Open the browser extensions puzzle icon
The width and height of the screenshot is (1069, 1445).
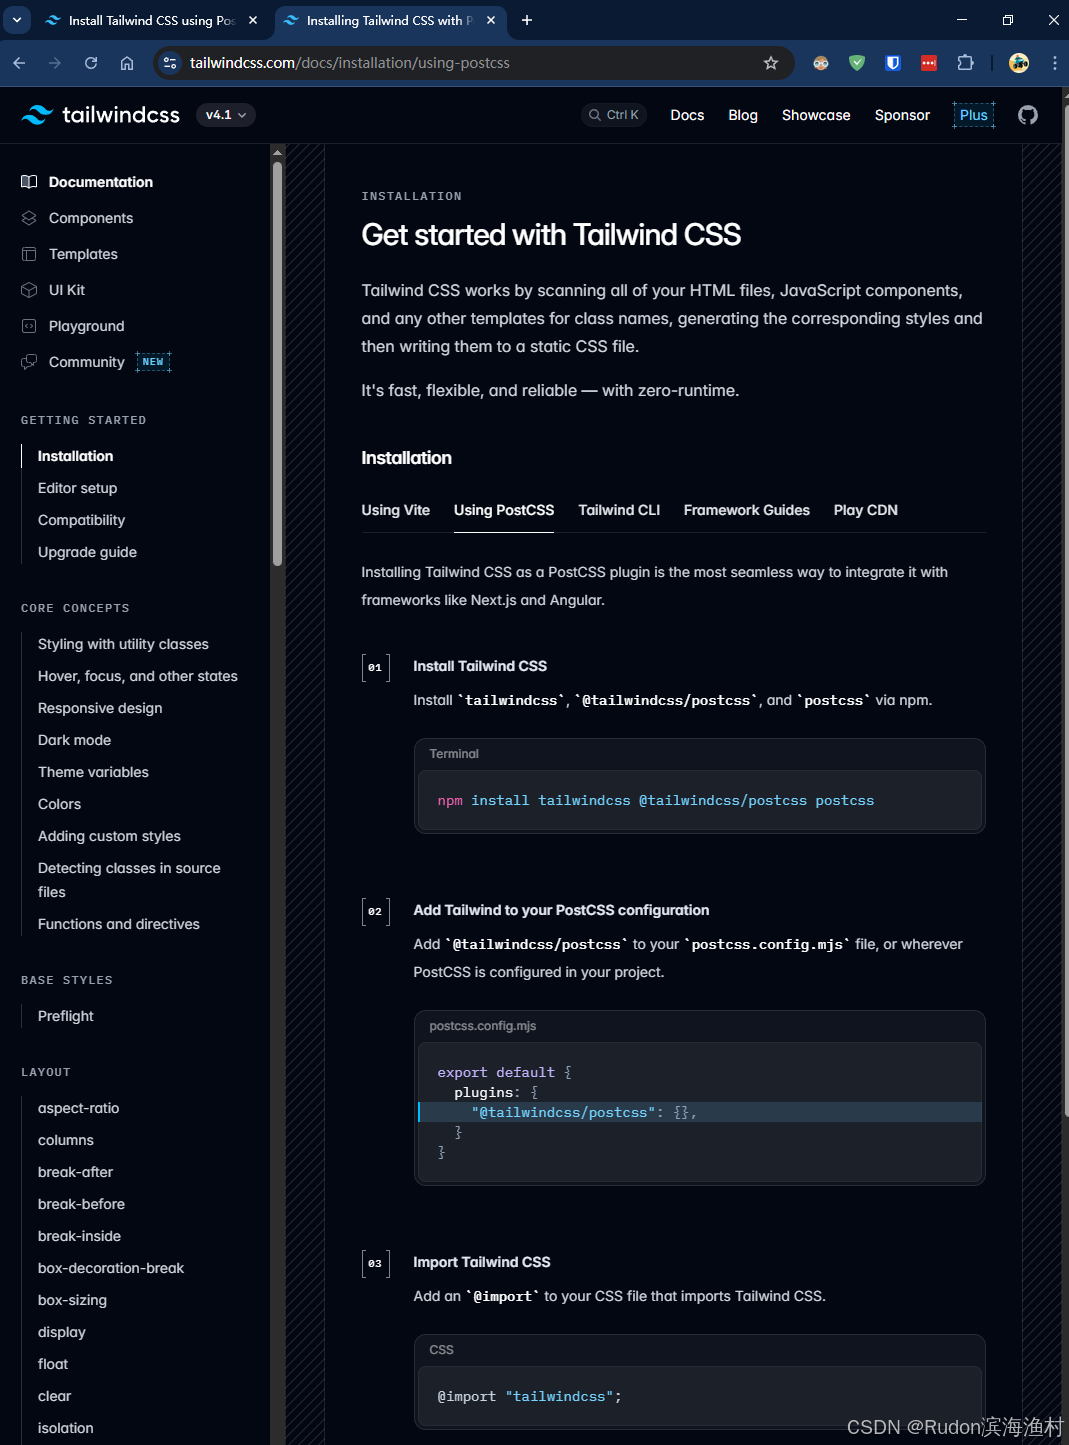tap(965, 63)
